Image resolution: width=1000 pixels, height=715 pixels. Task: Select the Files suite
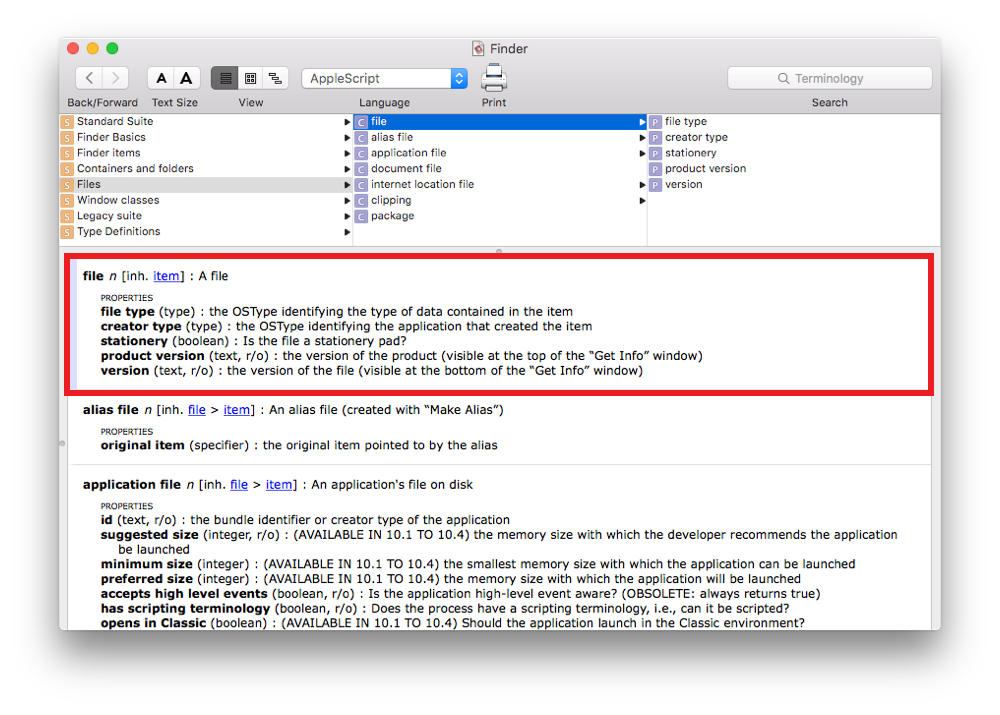point(206,184)
